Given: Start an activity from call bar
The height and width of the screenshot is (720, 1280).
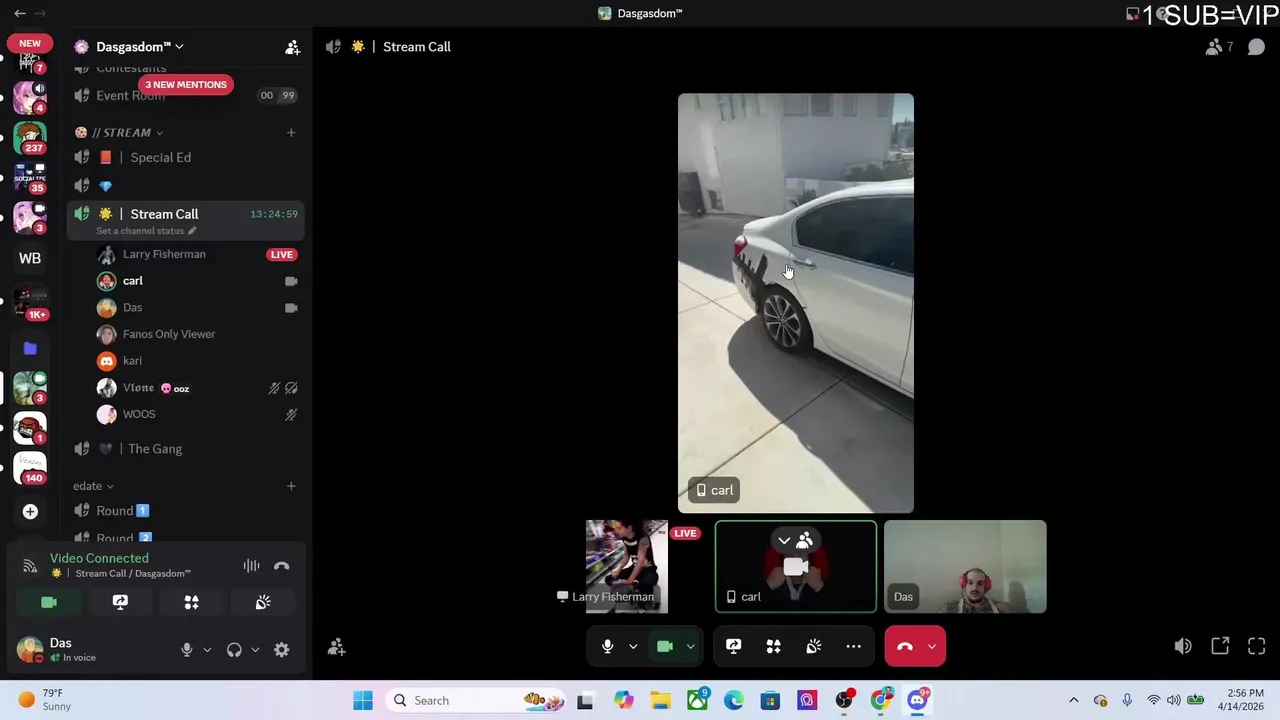Looking at the screenshot, I should click(773, 646).
